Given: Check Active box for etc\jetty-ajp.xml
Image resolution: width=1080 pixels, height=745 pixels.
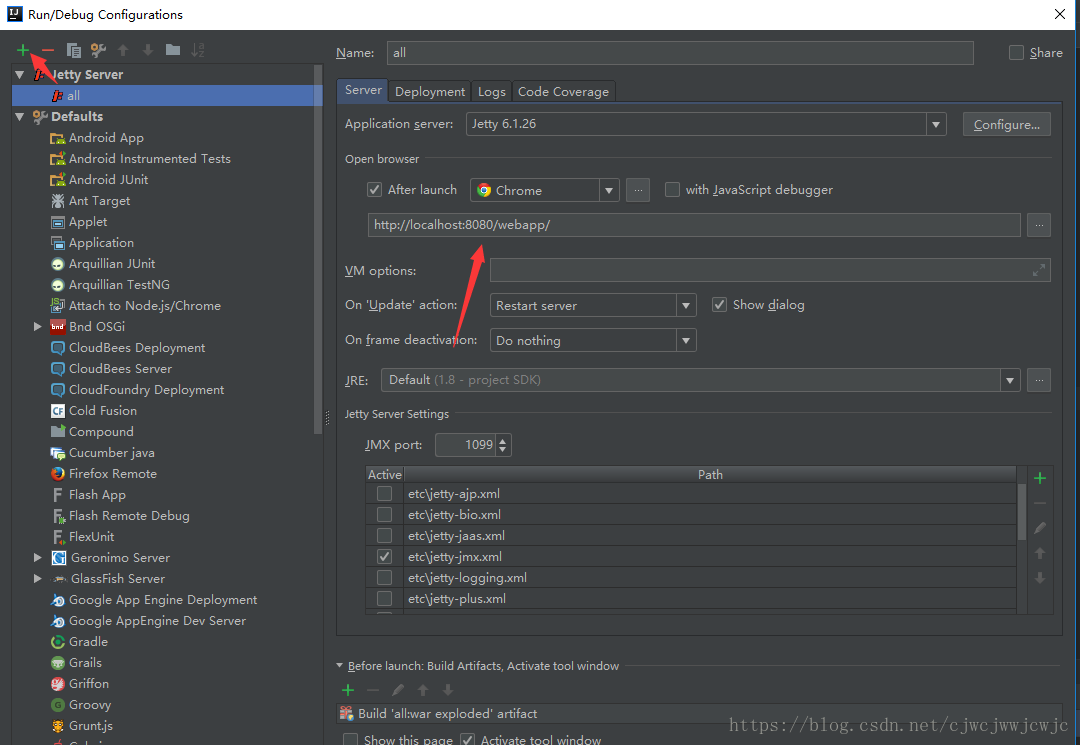Looking at the screenshot, I should point(384,494).
